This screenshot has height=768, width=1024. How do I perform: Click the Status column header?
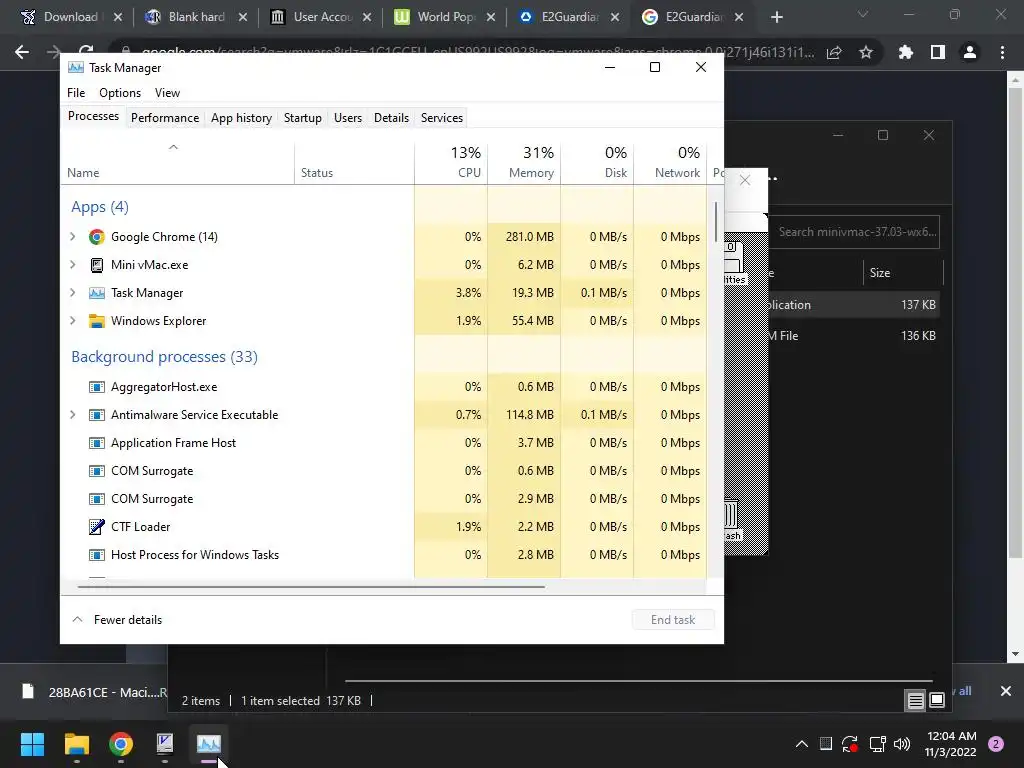(355, 163)
